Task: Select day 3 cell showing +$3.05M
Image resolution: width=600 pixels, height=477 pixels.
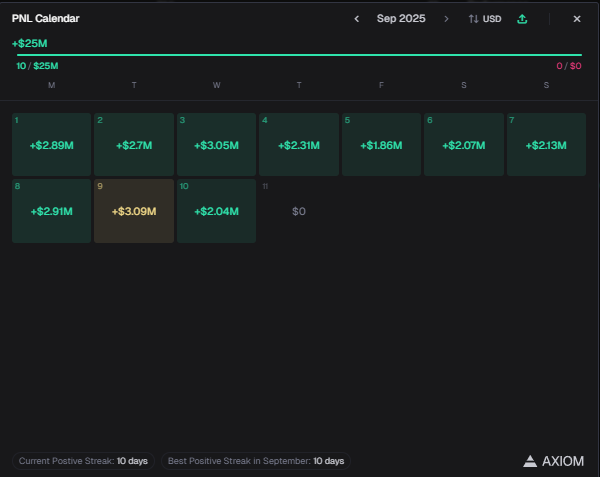Action: (216, 144)
